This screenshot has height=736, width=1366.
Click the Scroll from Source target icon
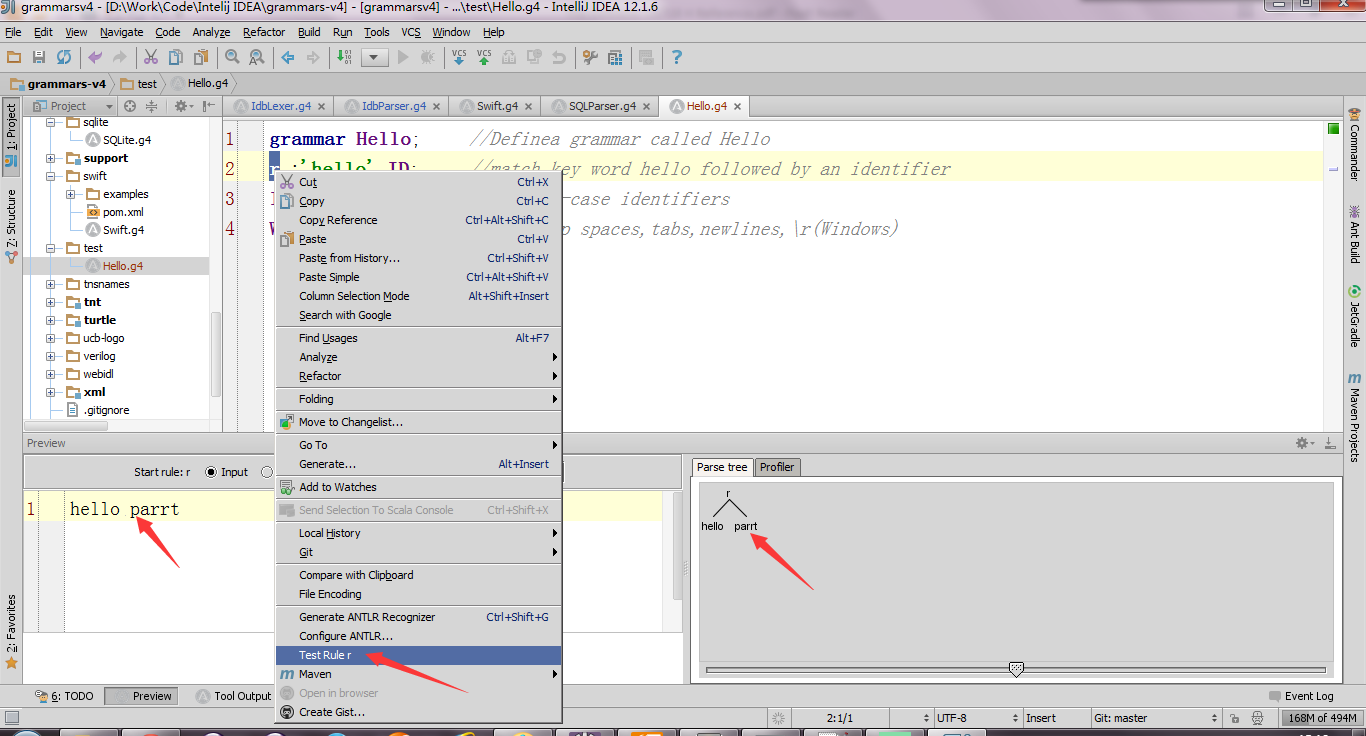tap(129, 106)
